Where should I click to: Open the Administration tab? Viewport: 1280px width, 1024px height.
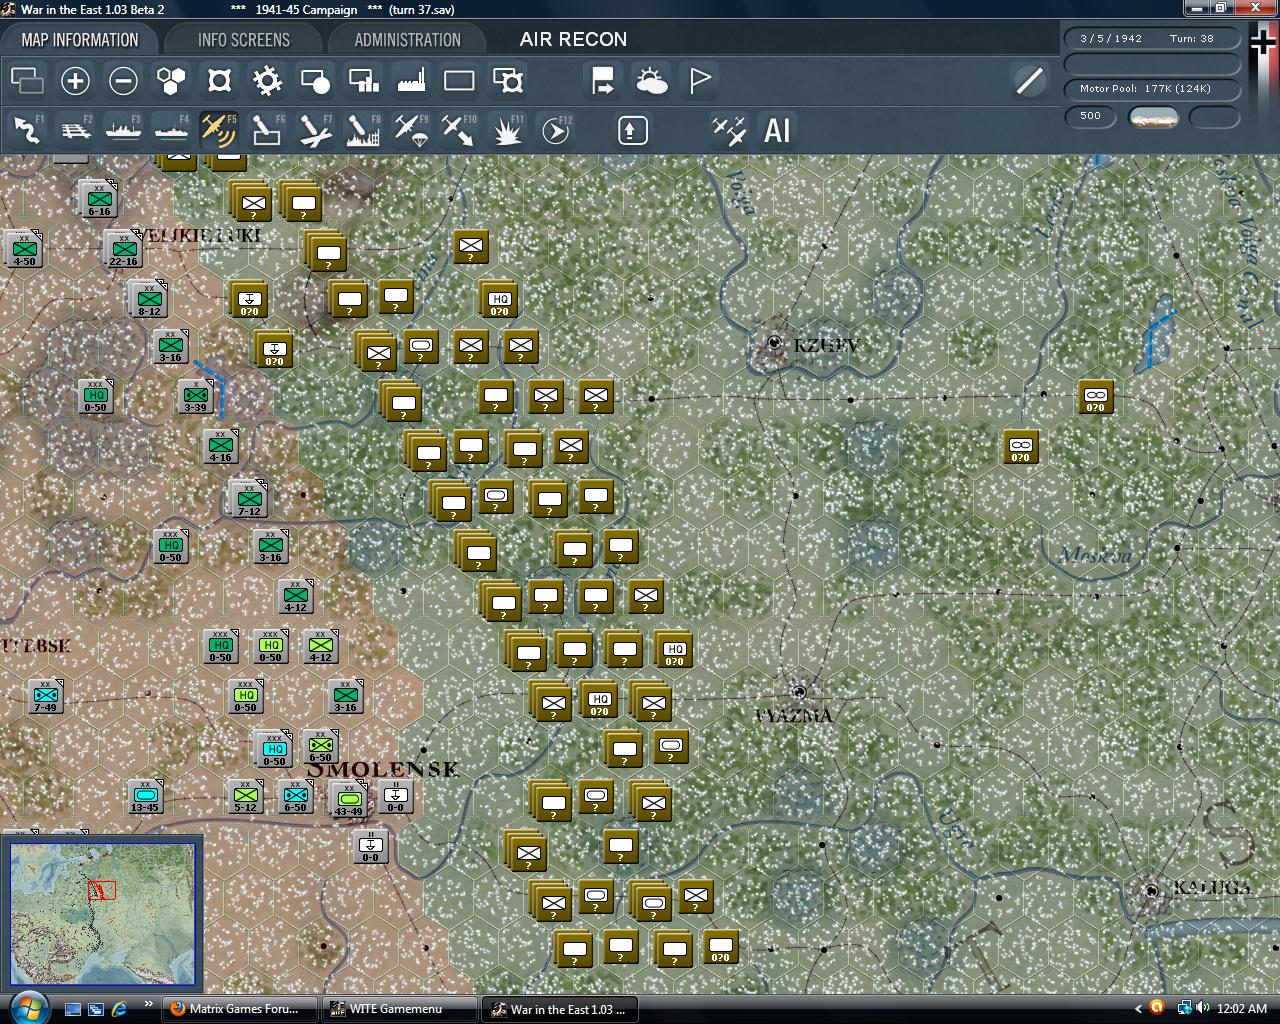[x=407, y=40]
